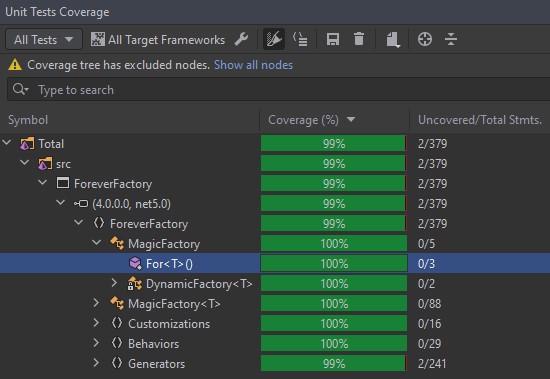Click the Generators braces icon
This screenshot has width=550, height=379.
pyautogui.click(x=117, y=363)
